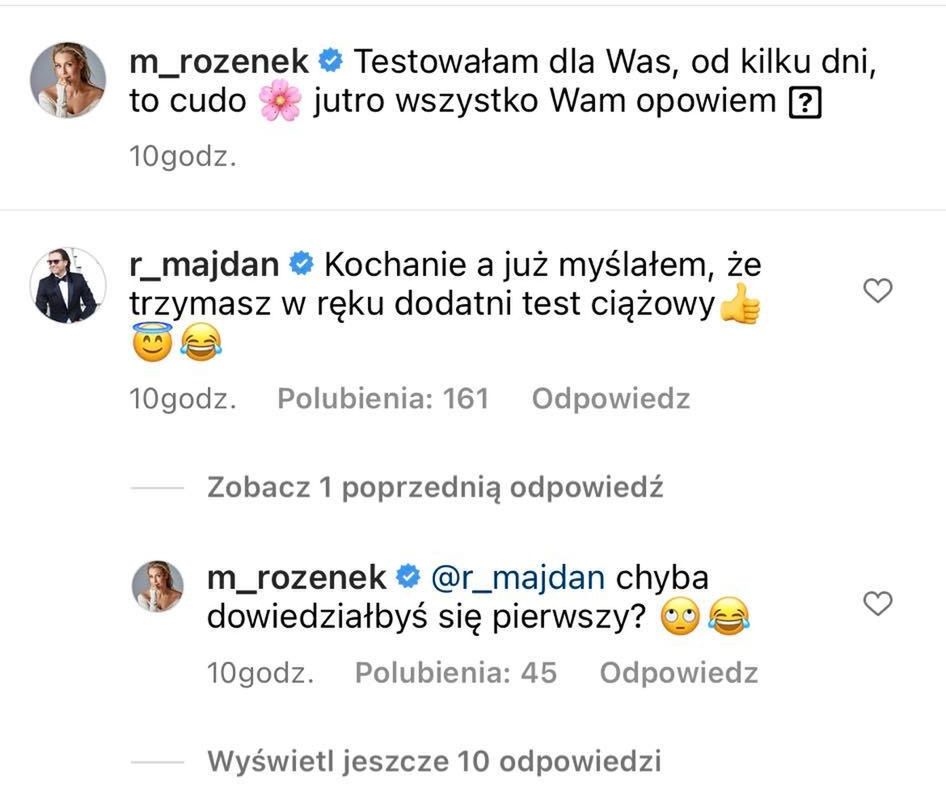Click m_rozenek's small avatar in the reply
Viewport: 946px width, 812px height.
click(x=158, y=586)
